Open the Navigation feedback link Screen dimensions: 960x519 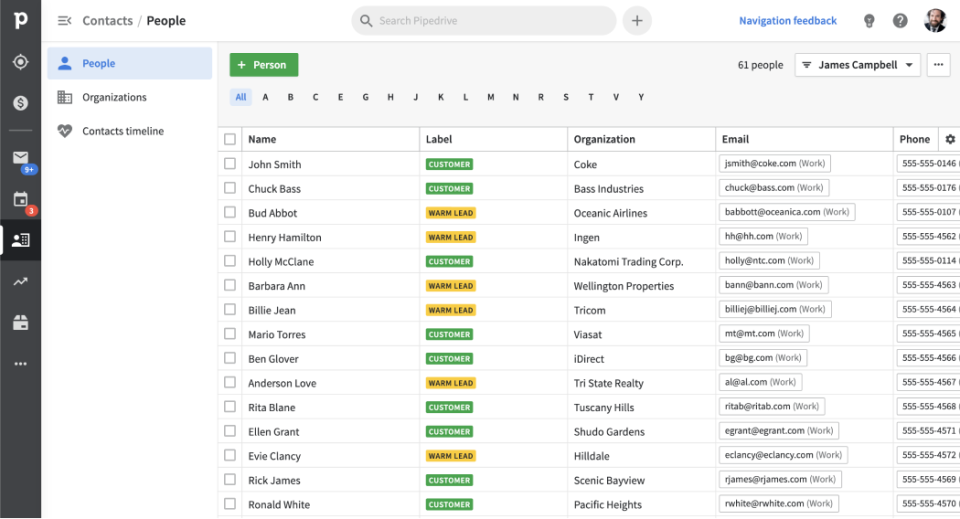(x=787, y=21)
